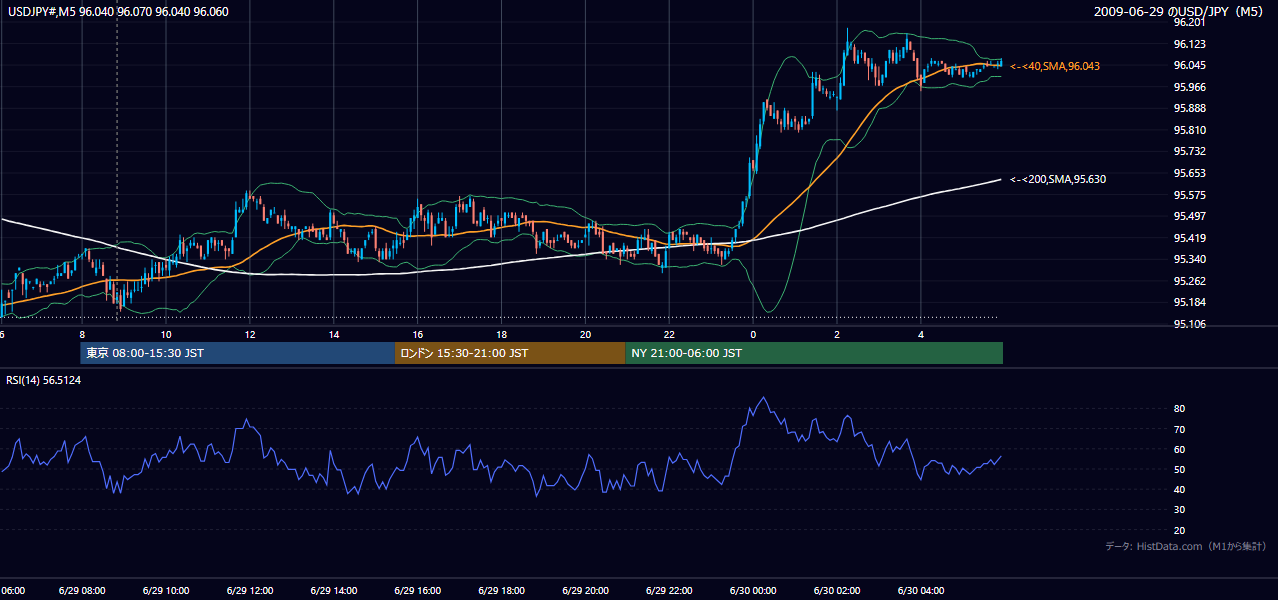Click the 6/29 10:00 bottom time label
The width and height of the screenshot is (1278, 600).
[x=165, y=591]
